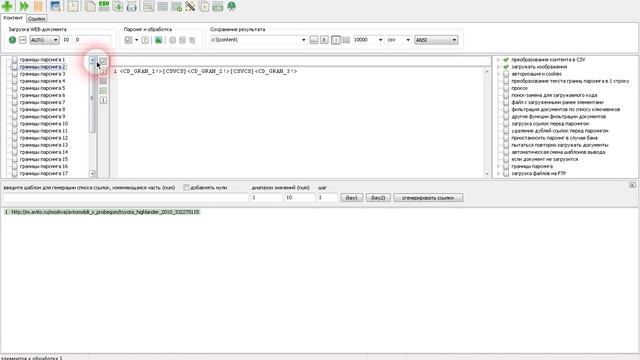Click the green download arrow toolbar icon
The width and height of the screenshot is (640, 360).
click(118, 6)
